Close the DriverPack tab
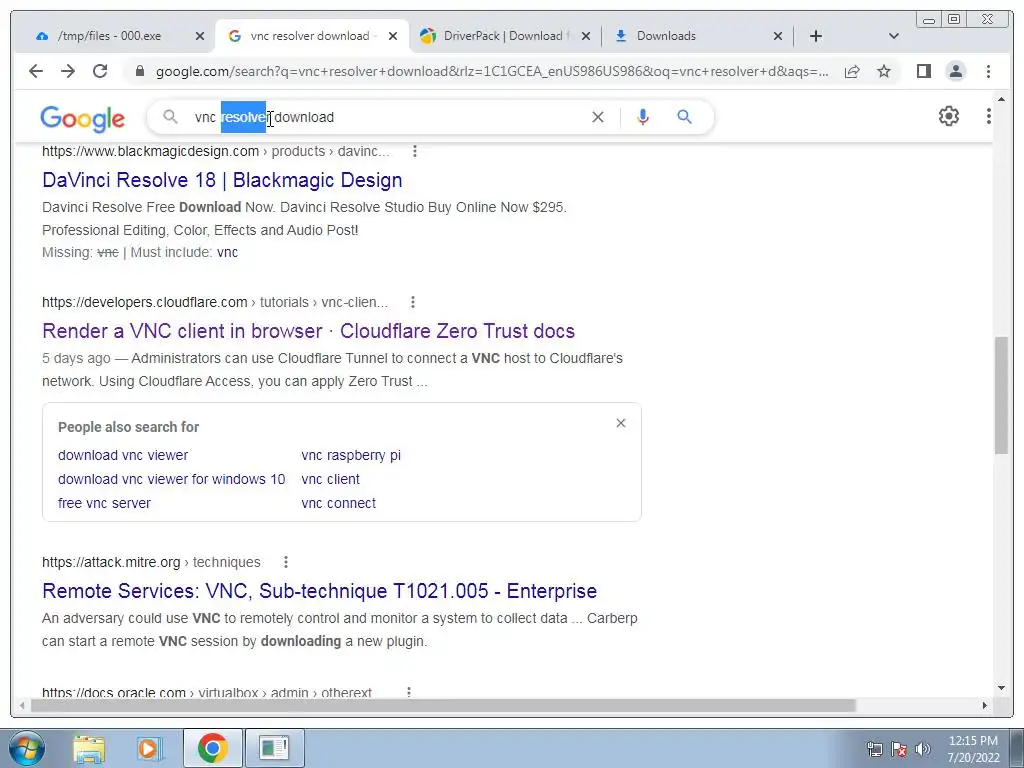The width and height of the screenshot is (1024, 768). [x=586, y=36]
